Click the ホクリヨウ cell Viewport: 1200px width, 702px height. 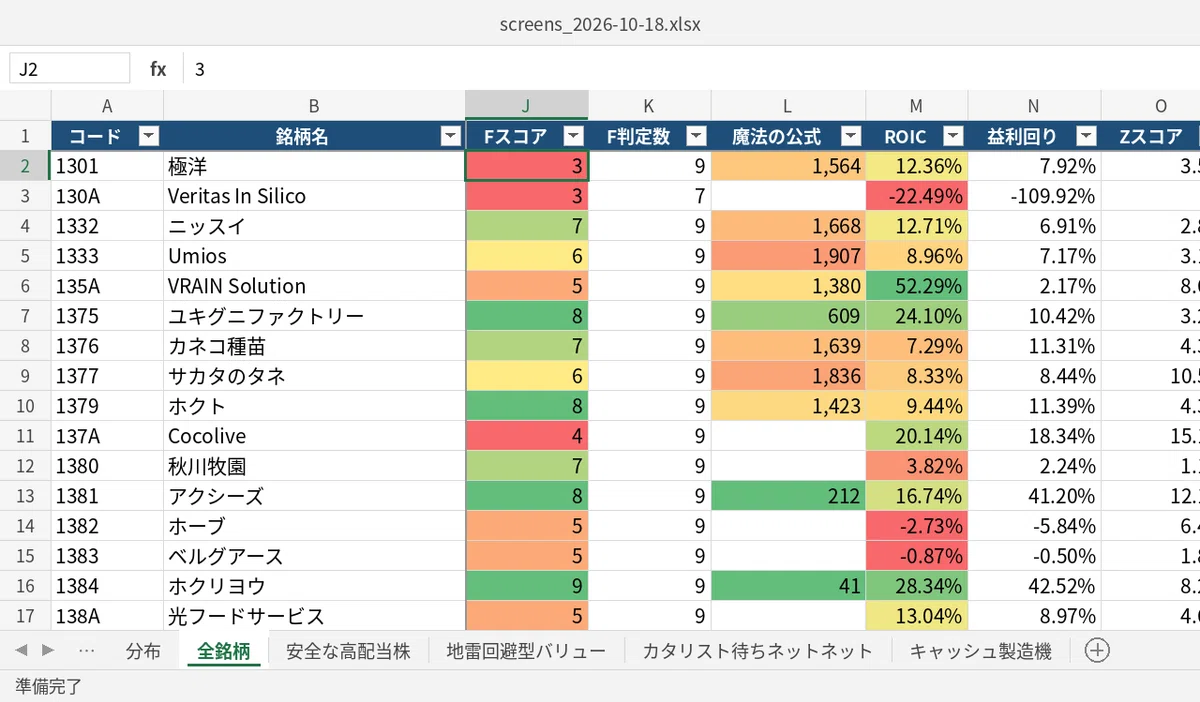tap(314, 586)
